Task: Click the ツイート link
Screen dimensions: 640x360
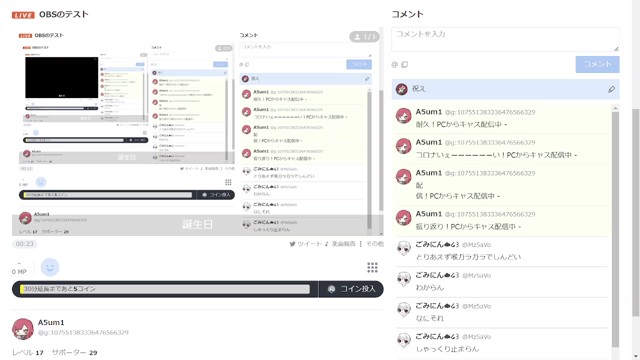Action: pyautogui.click(x=306, y=244)
